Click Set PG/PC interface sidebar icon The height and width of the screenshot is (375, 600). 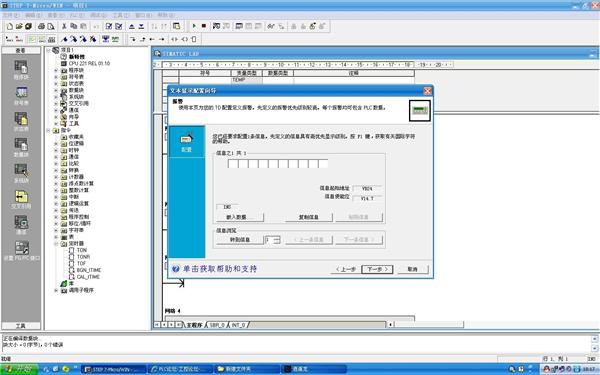(21, 251)
